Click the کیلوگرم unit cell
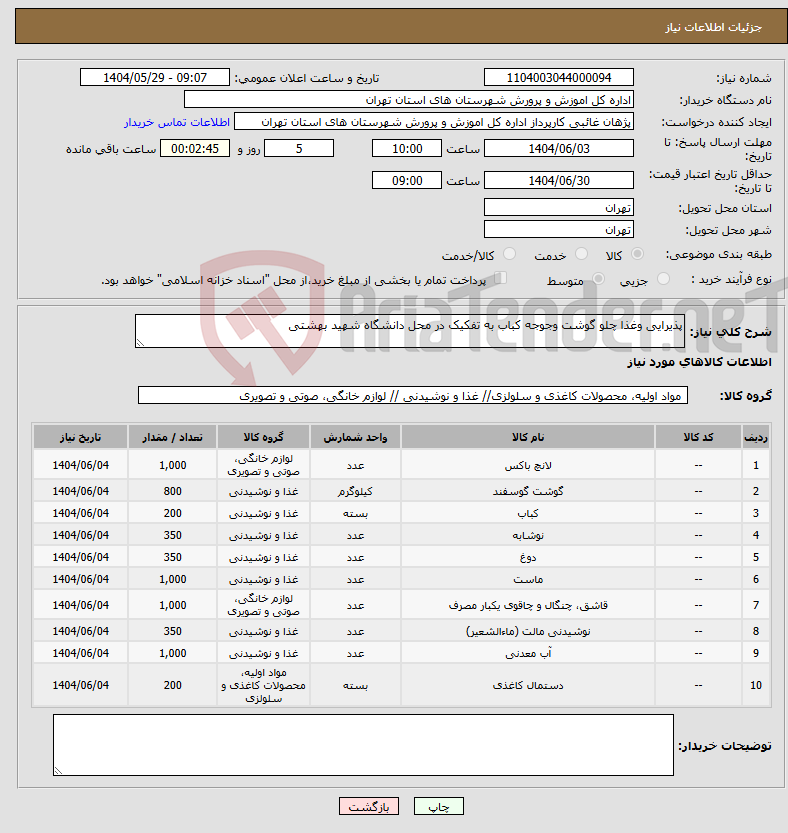 [x=355, y=491]
